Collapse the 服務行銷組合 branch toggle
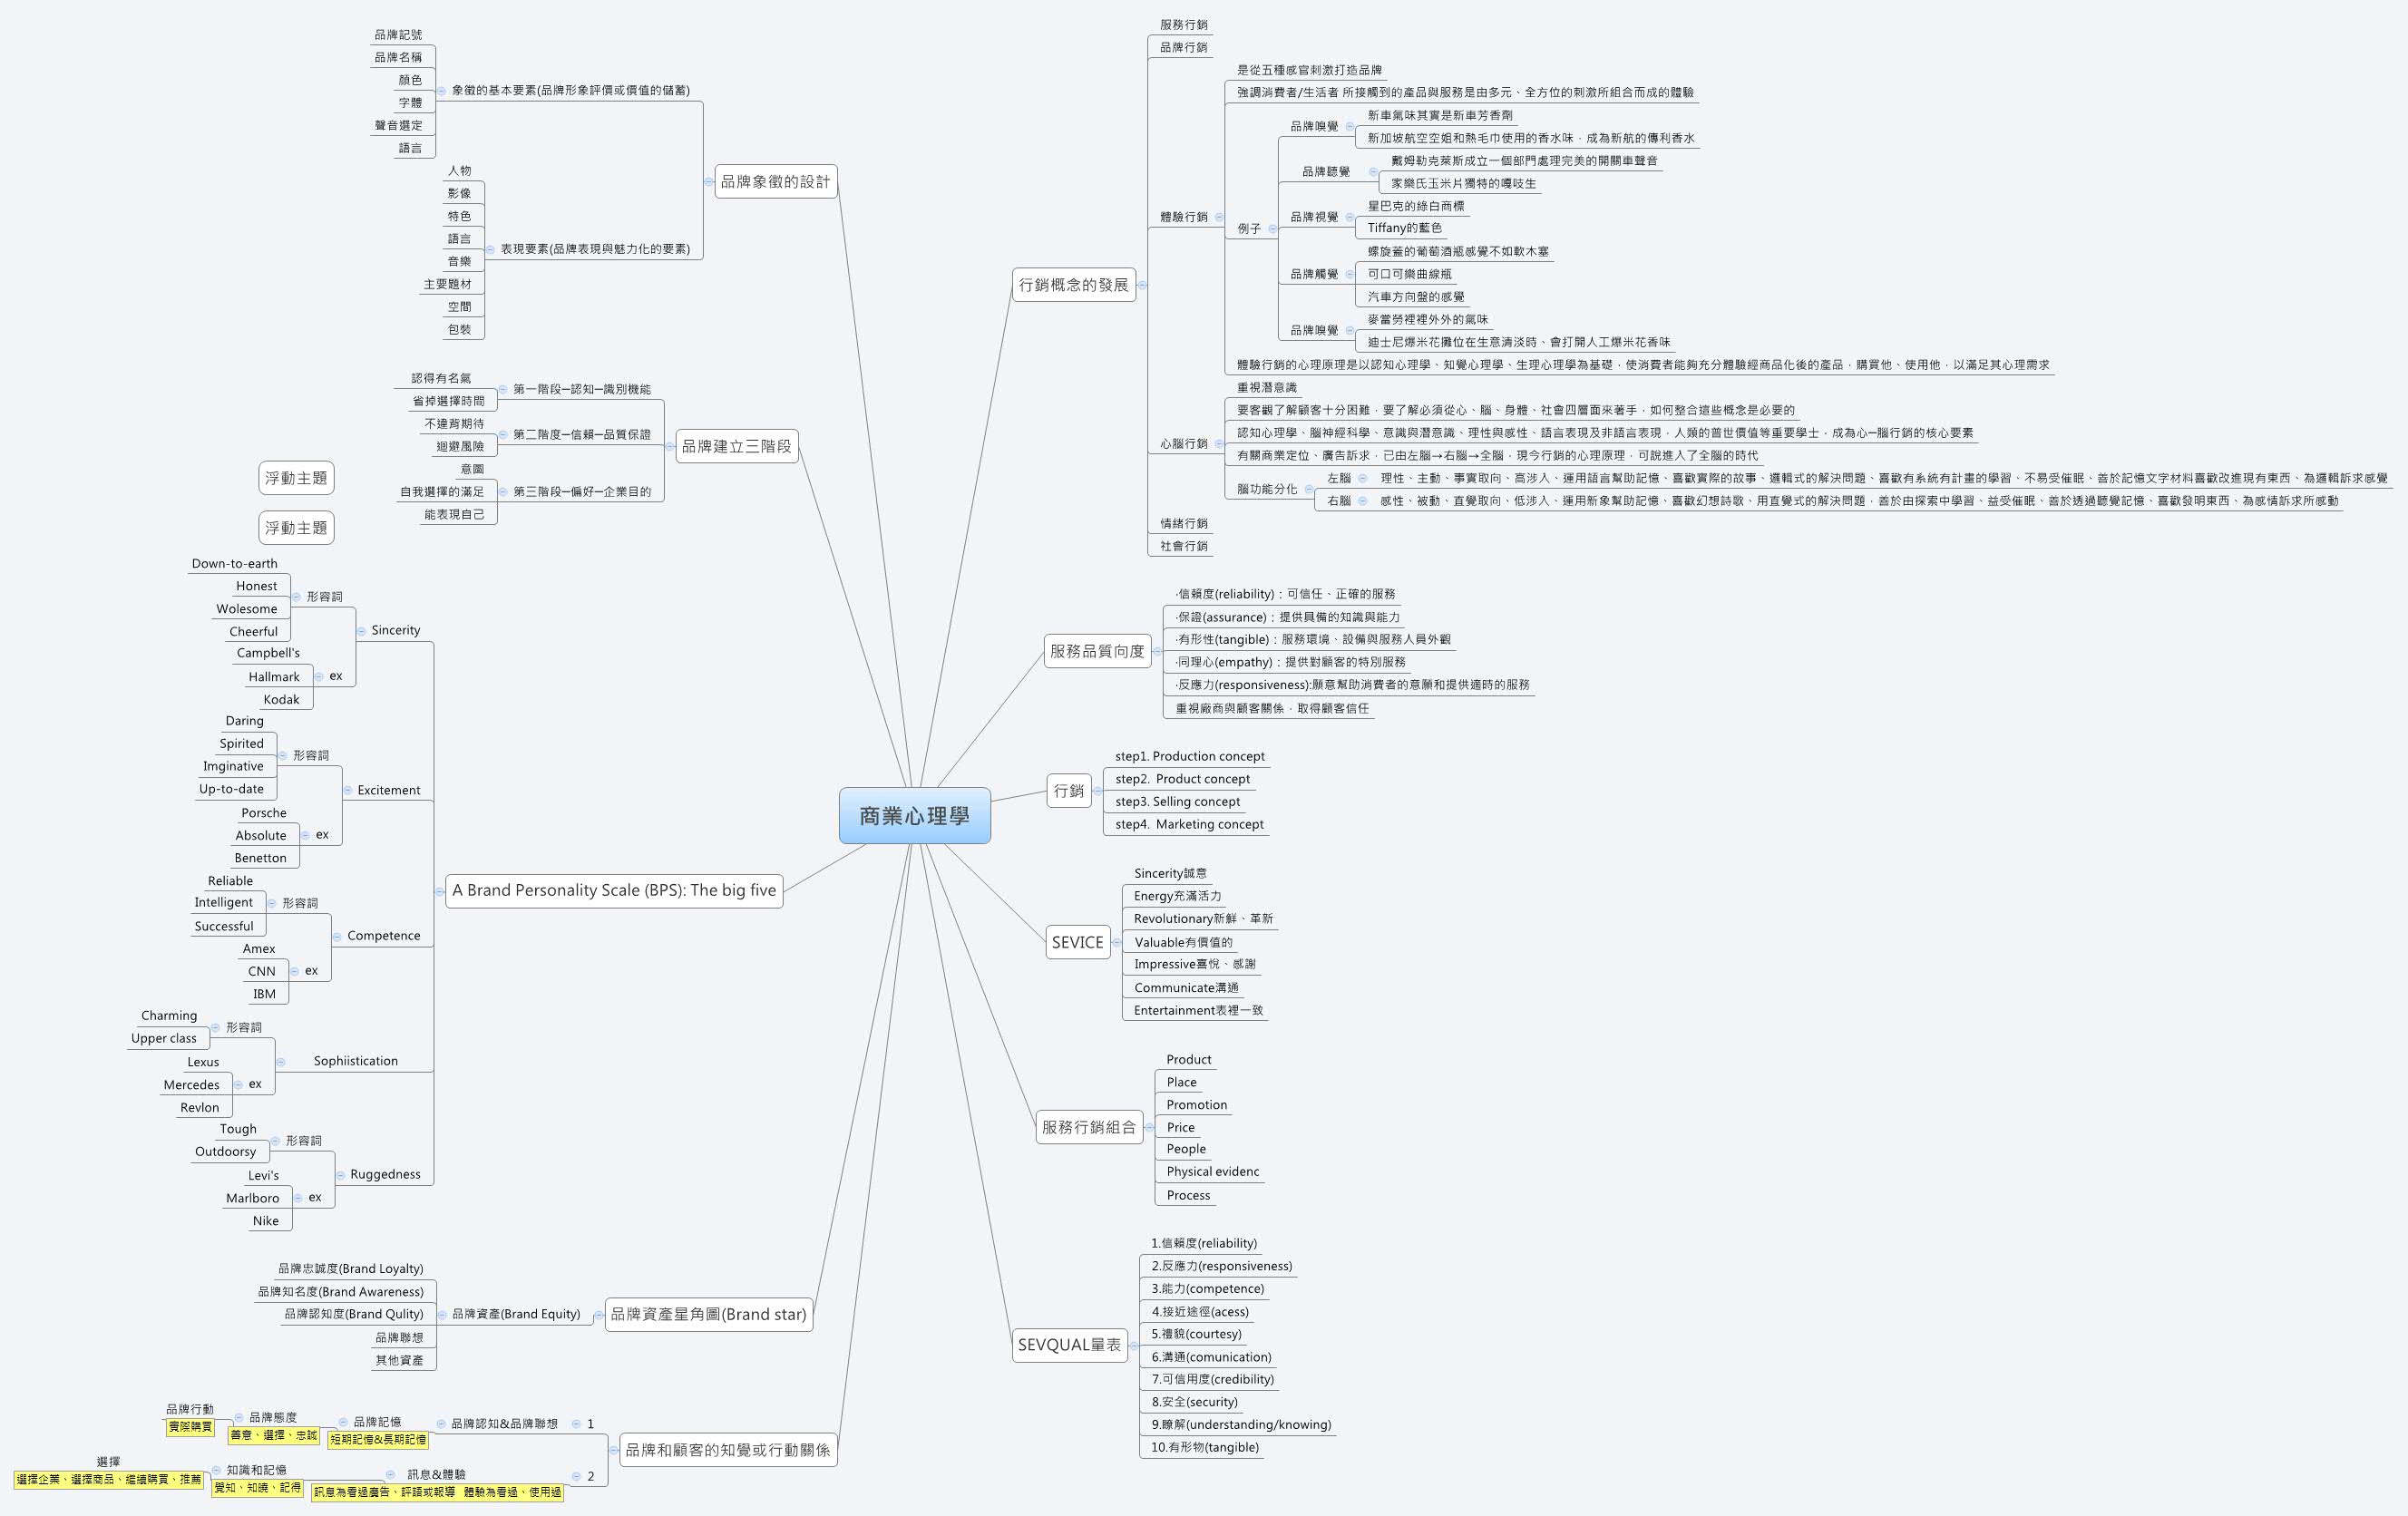The width and height of the screenshot is (2408, 1516). tap(1149, 1127)
